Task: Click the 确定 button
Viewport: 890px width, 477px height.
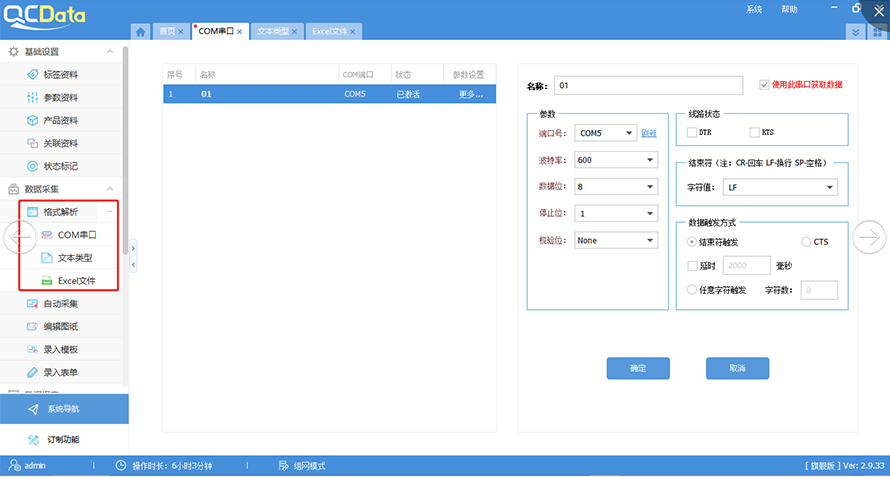Action: pos(637,368)
